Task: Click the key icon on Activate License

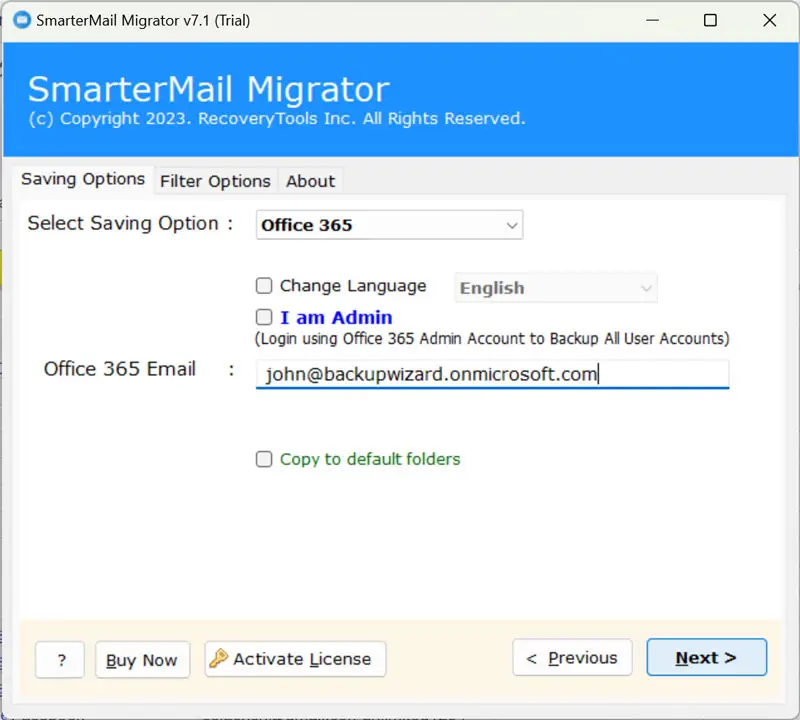Action: pos(219,658)
